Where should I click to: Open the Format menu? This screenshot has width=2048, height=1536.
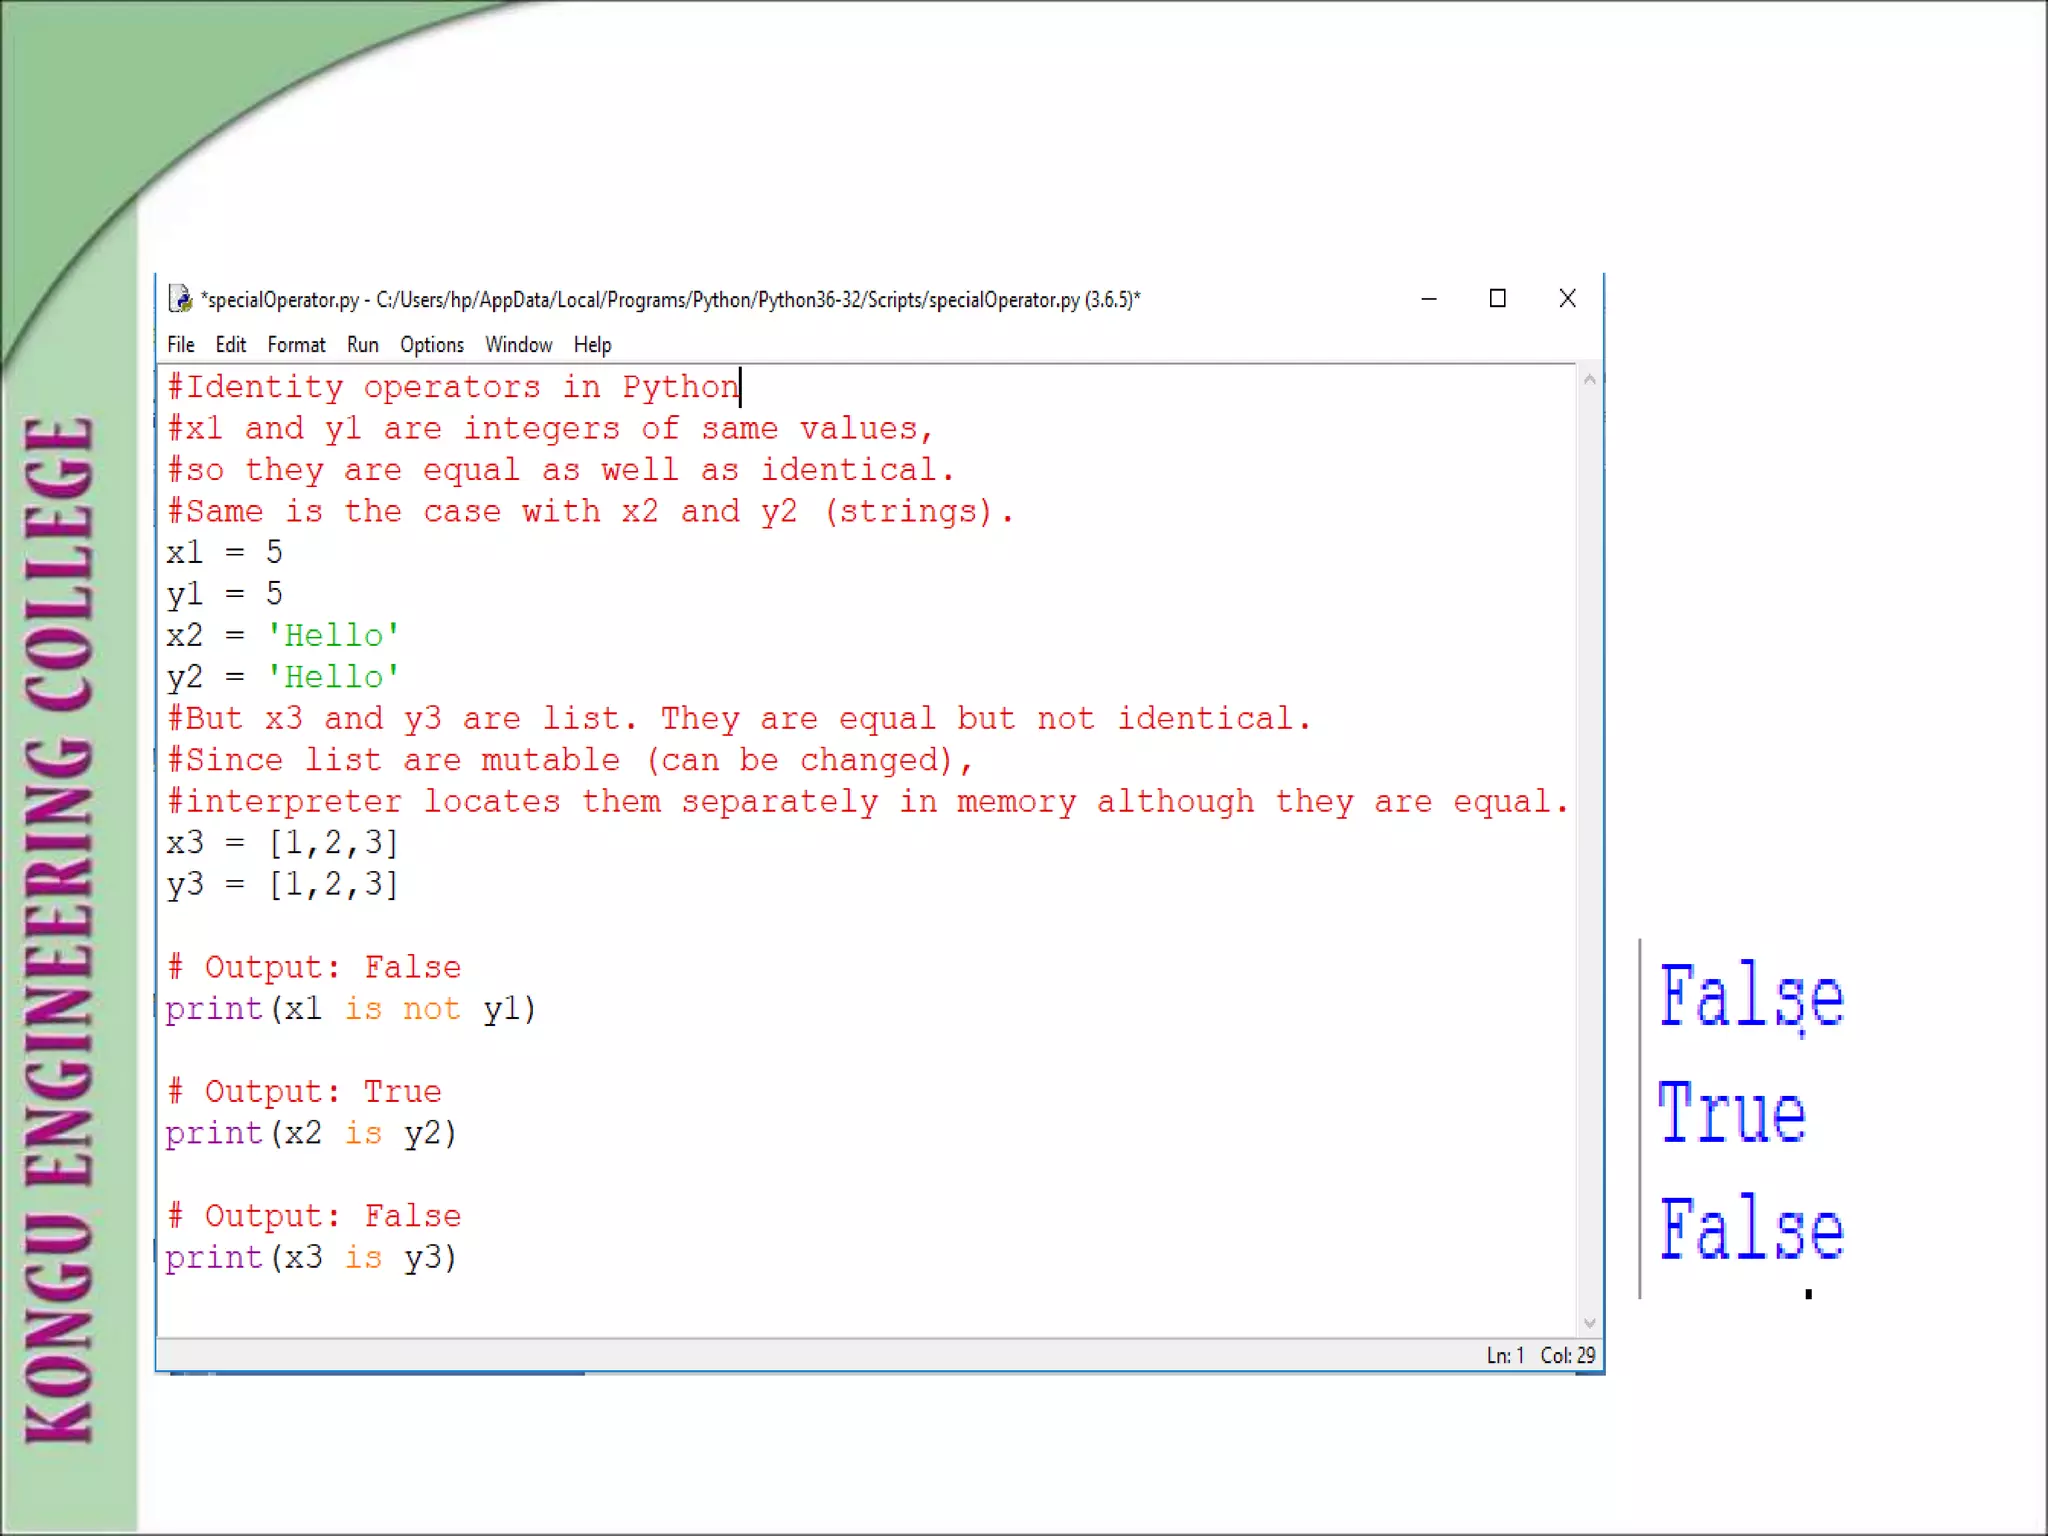tap(296, 345)
